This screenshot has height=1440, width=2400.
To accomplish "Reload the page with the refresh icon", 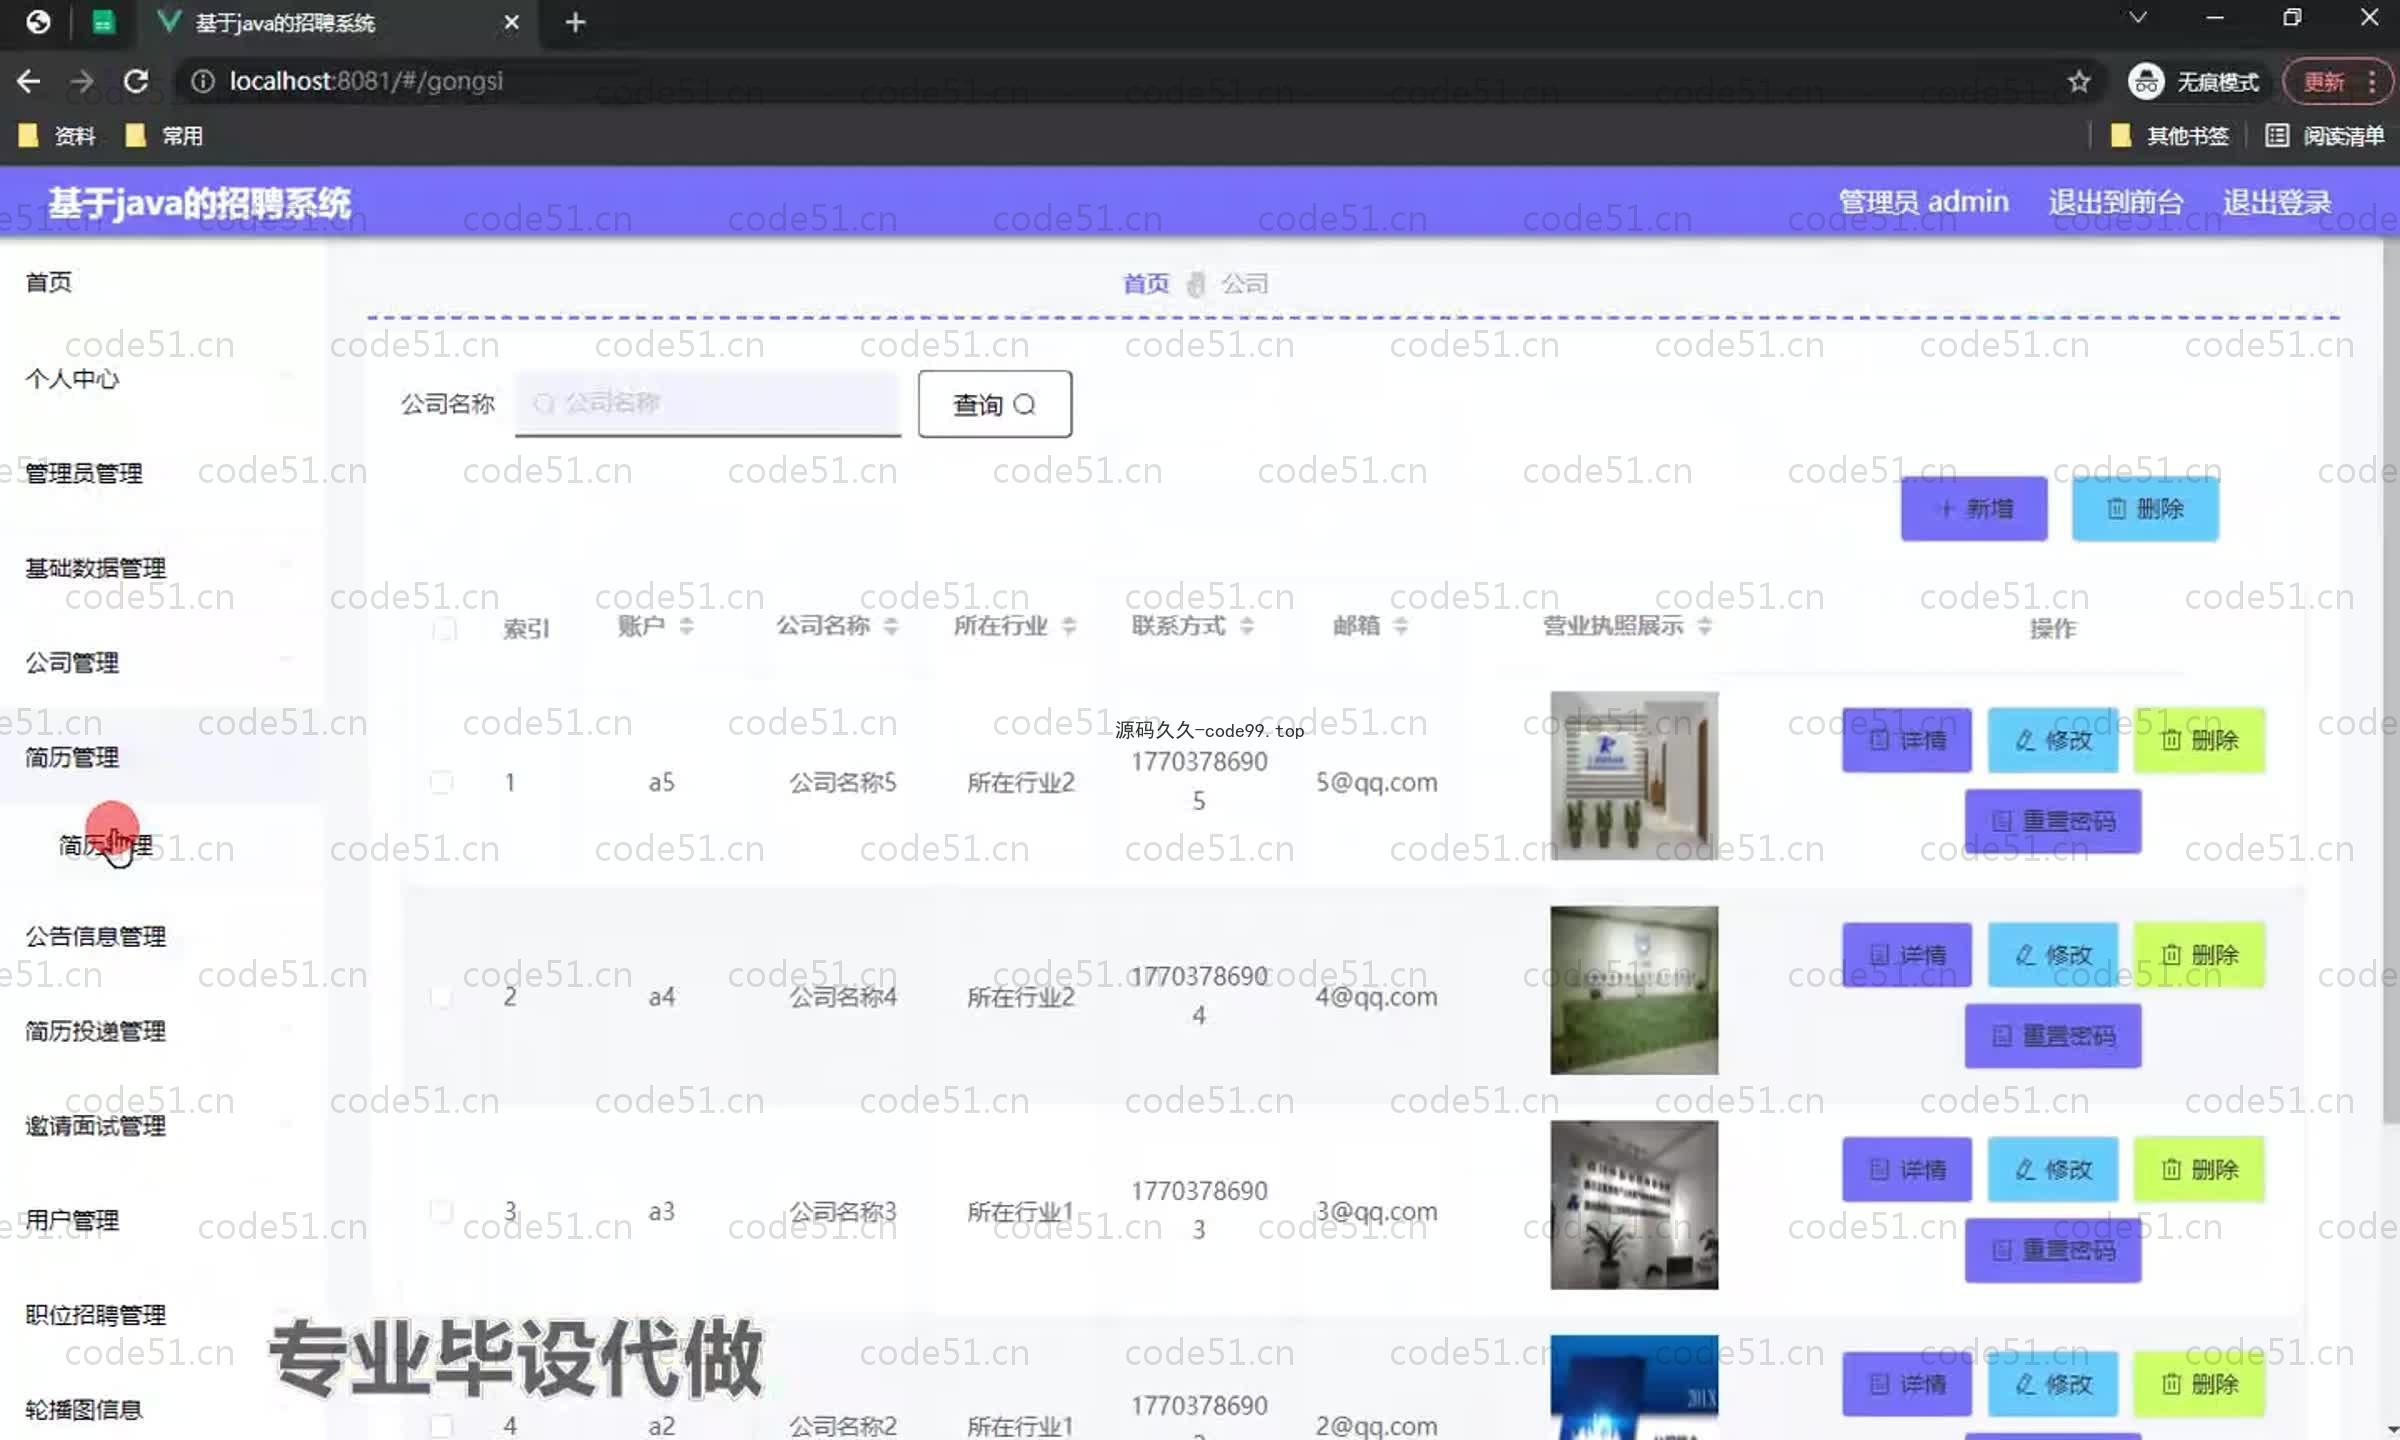I will pyautogui.click(x=136, y=81).
